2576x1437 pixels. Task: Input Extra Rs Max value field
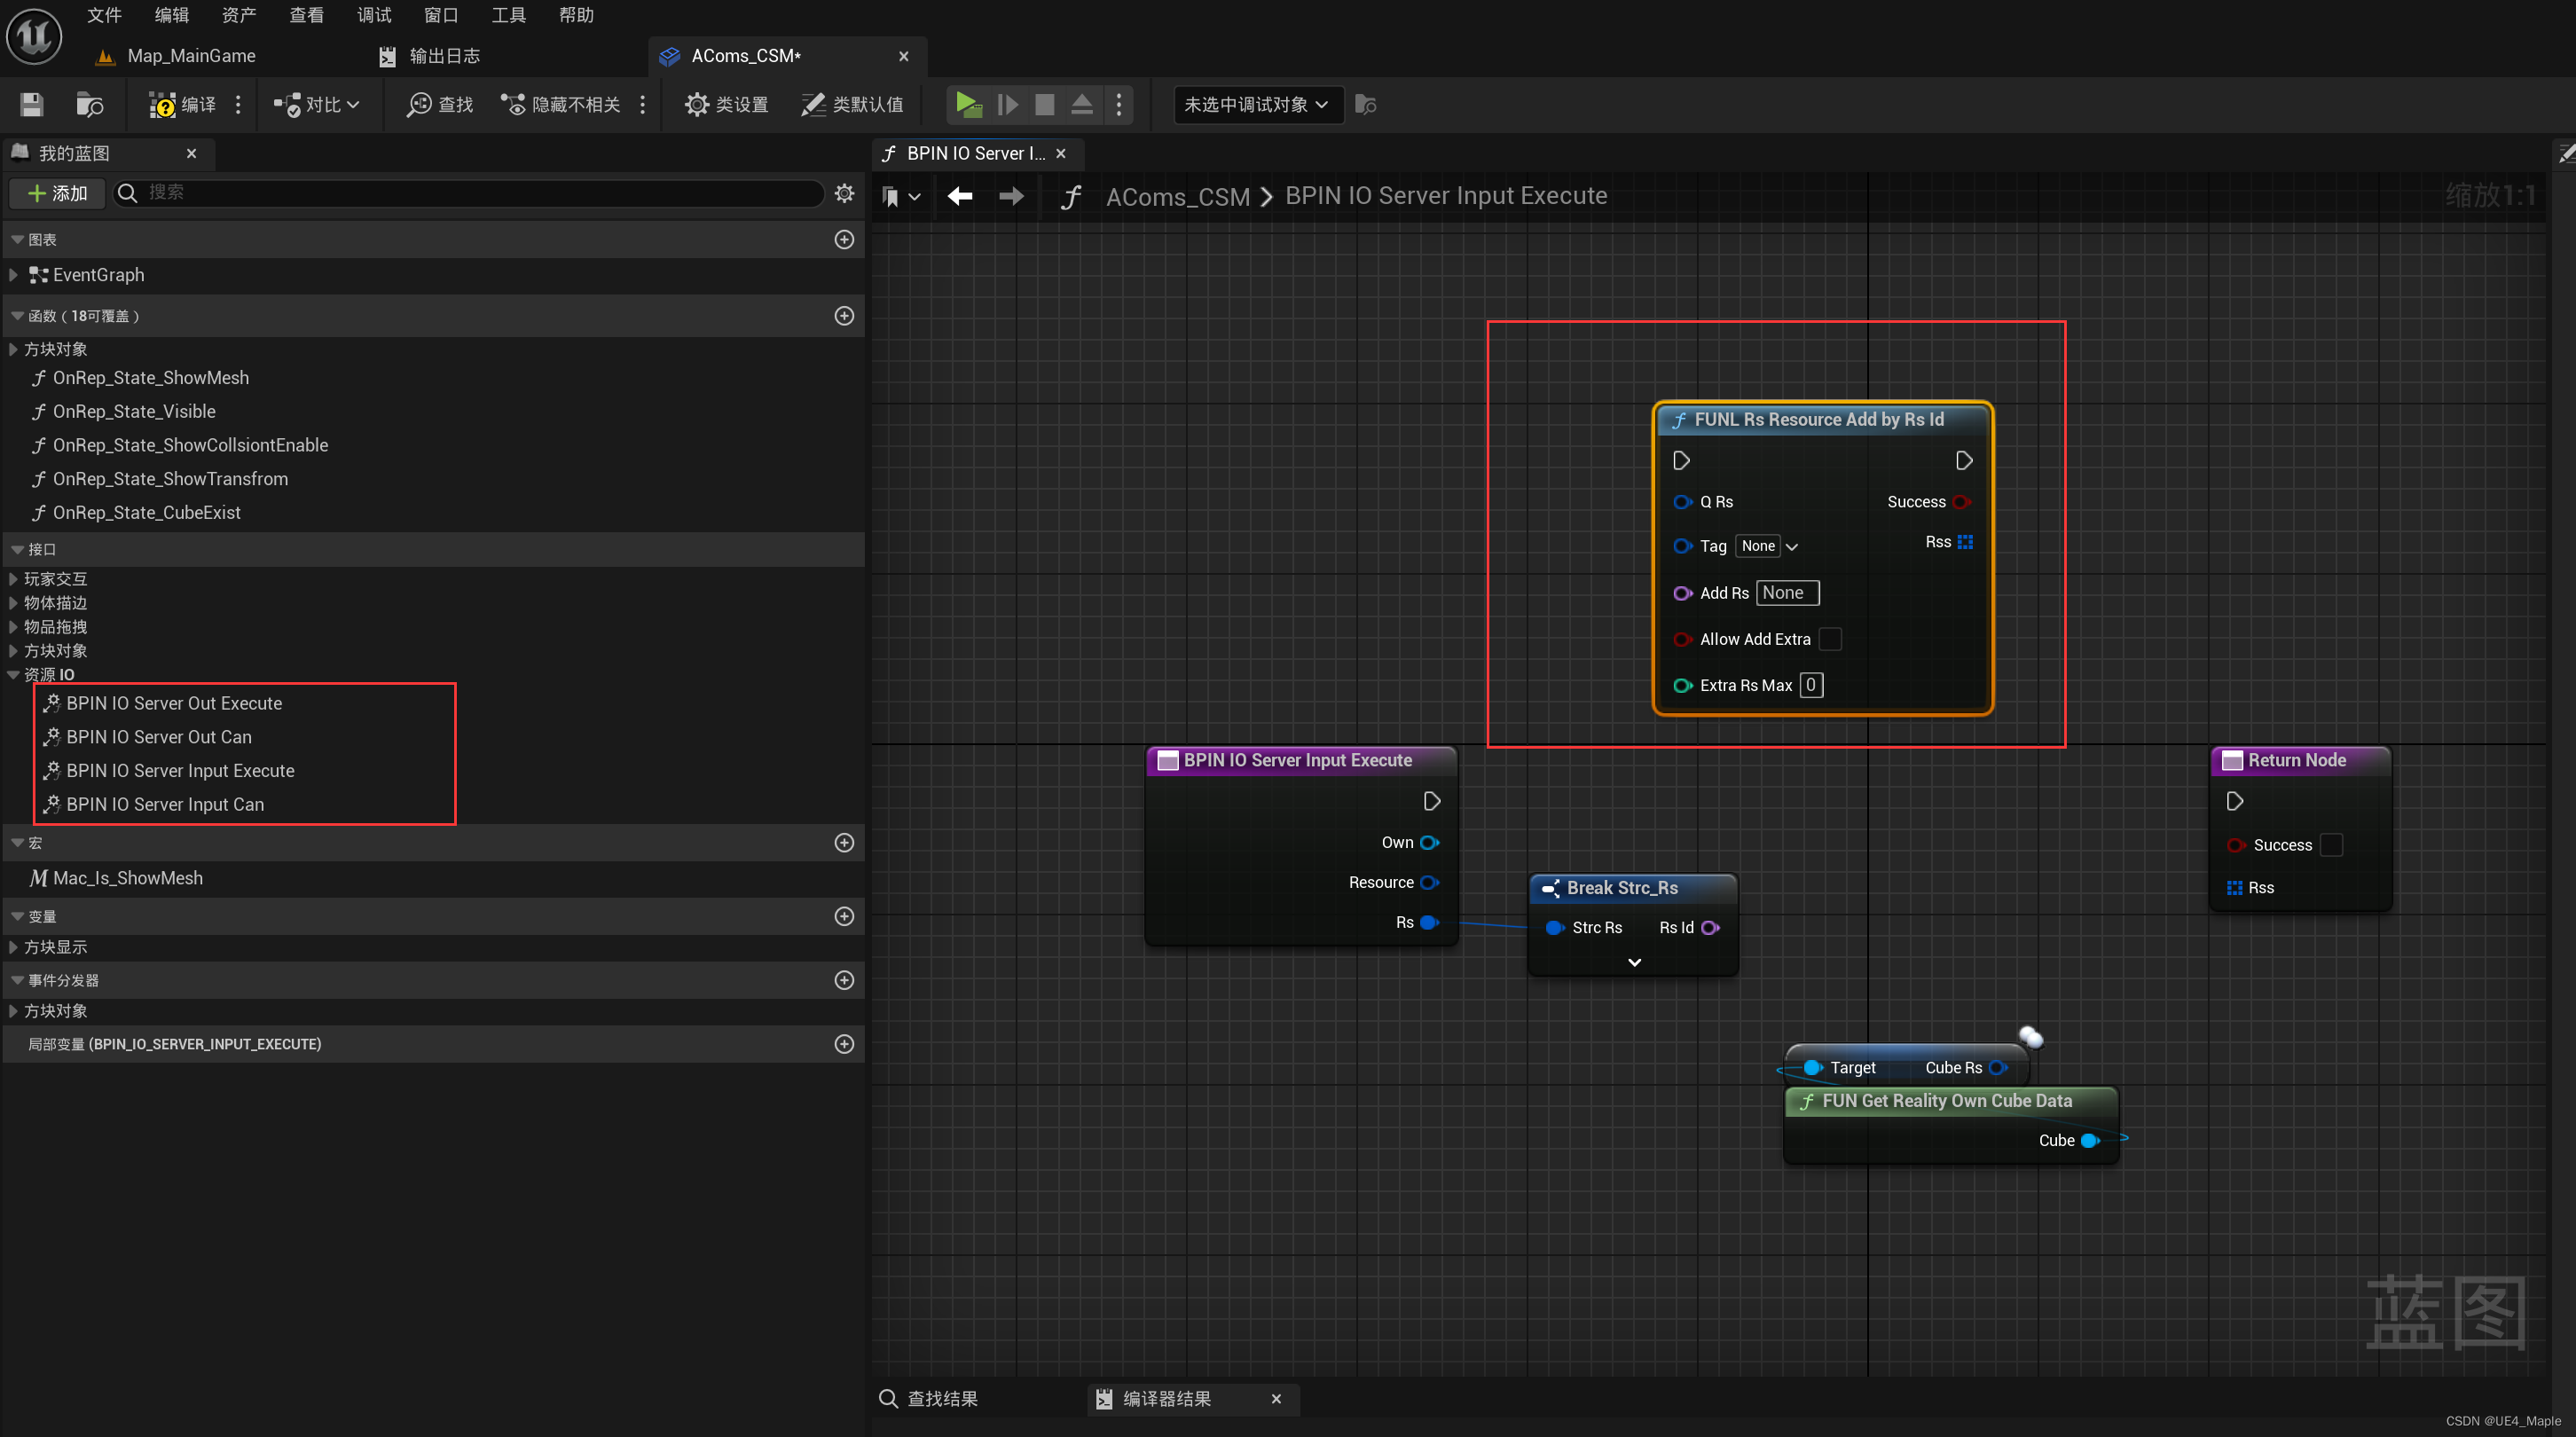click(1808, 685)
